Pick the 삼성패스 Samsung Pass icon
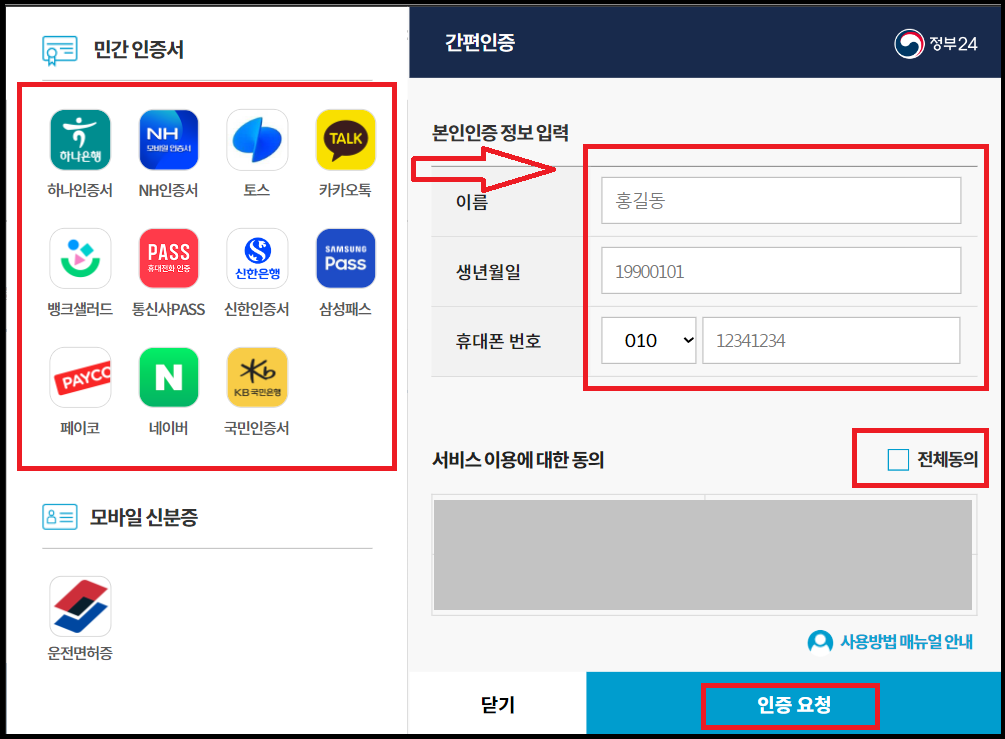The height and width of the screenshot is (739, 1005). click(x=345, y=258)
